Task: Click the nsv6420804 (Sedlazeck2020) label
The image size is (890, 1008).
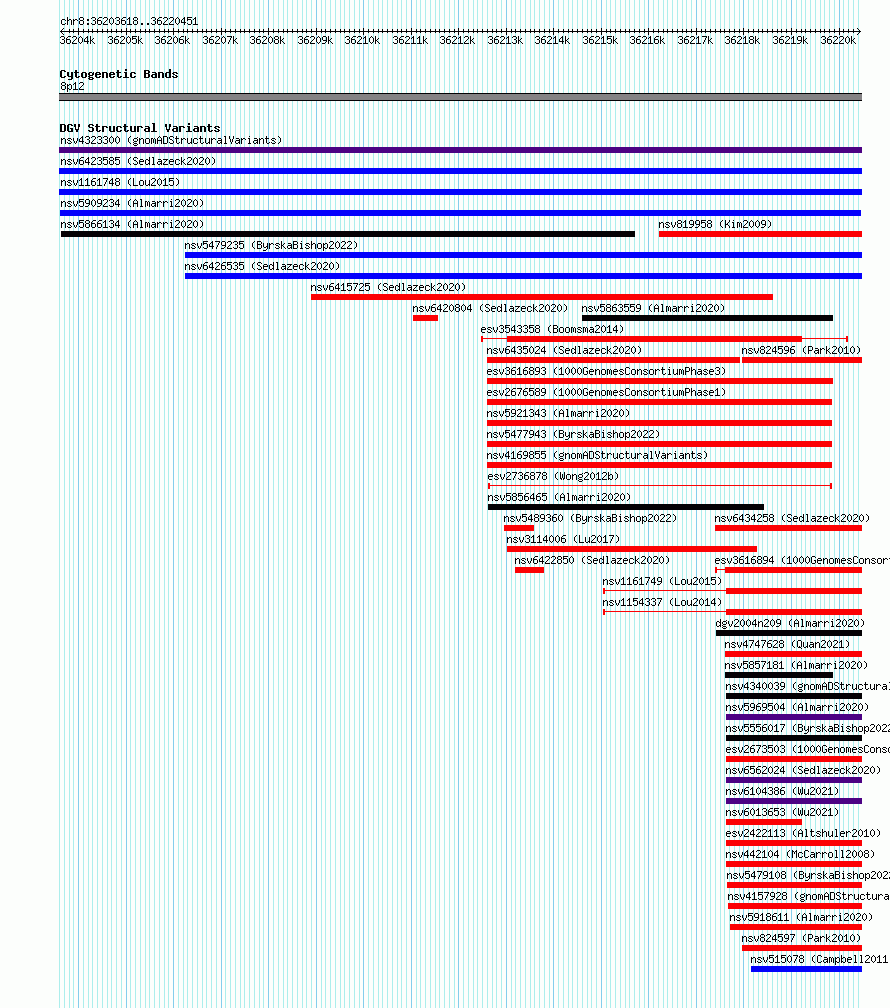Action: [x=490, y=309]
